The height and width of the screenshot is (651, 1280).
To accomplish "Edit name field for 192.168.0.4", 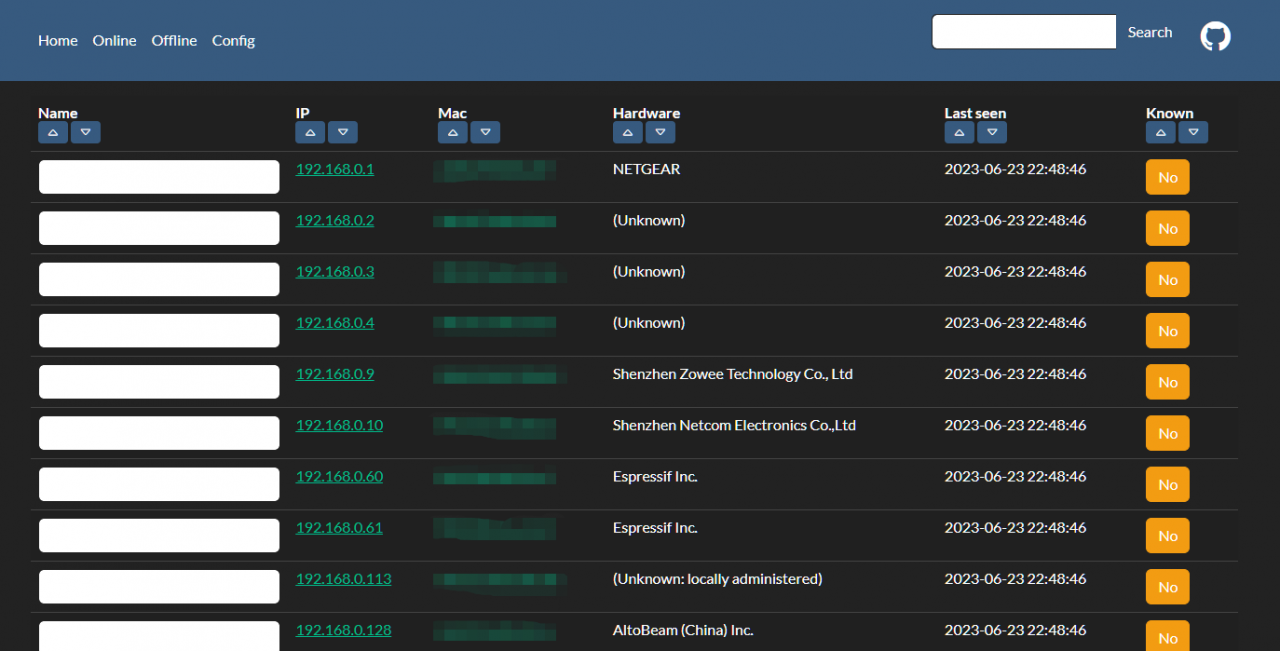I will (x=159, y=331).
